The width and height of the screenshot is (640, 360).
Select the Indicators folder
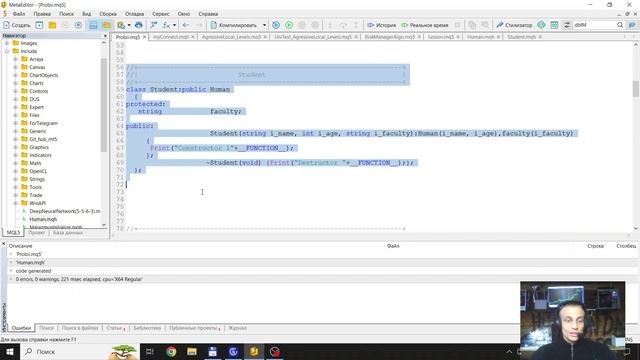(40, 155)
